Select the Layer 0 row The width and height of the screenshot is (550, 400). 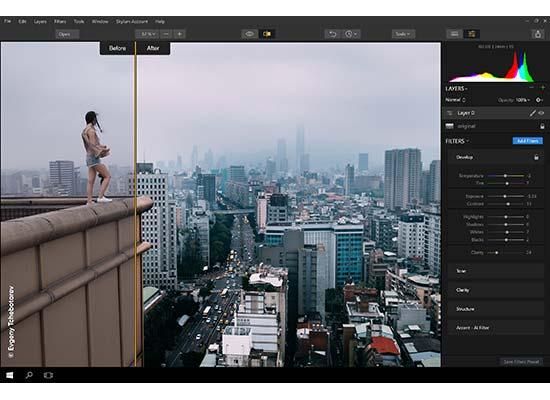495,113
